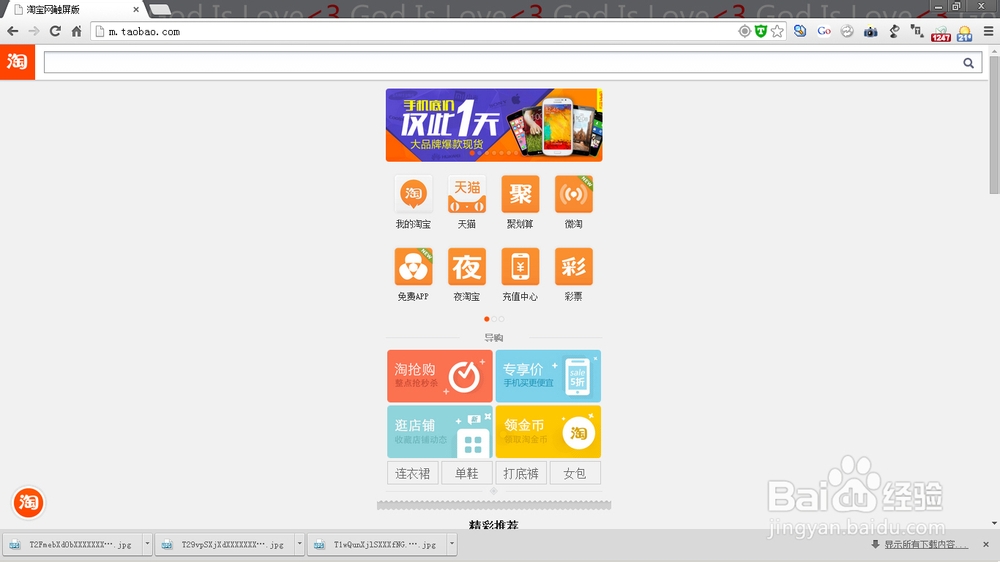Open the 夜淘宝 icon
Screen dimensions: 1000x562
pos(467,274)
